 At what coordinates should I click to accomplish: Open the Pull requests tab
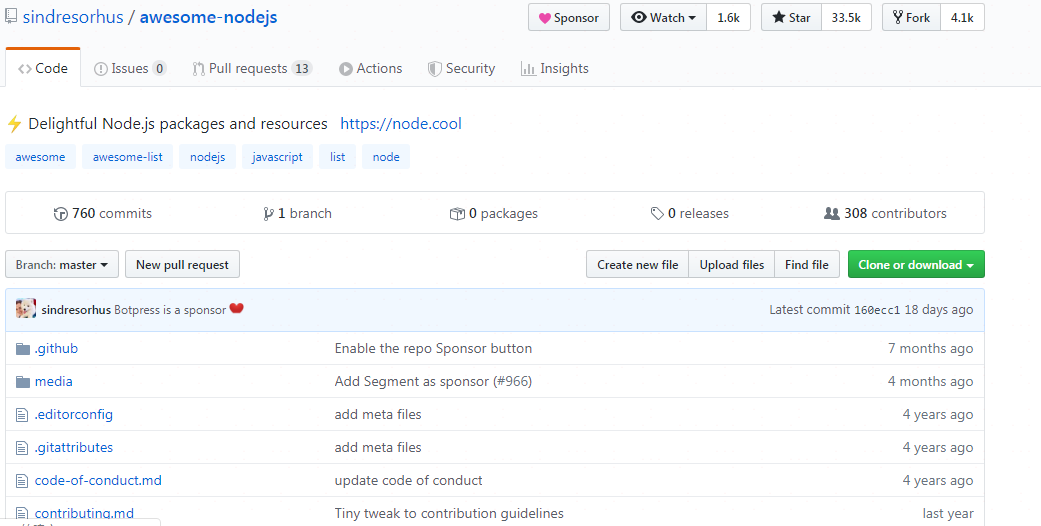point(260,69)
